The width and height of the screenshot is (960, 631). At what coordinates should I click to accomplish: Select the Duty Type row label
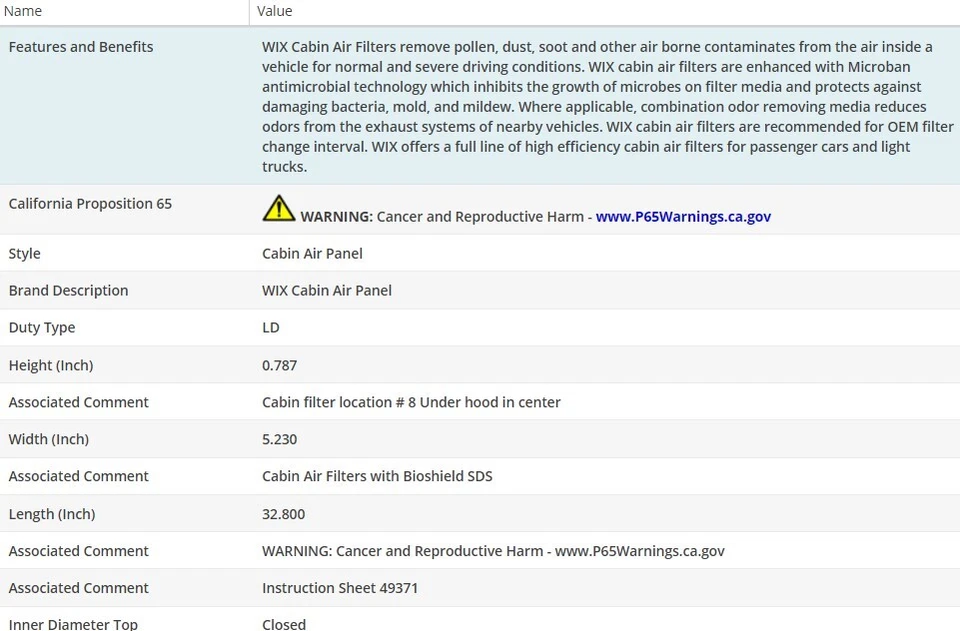coord(42,328)
